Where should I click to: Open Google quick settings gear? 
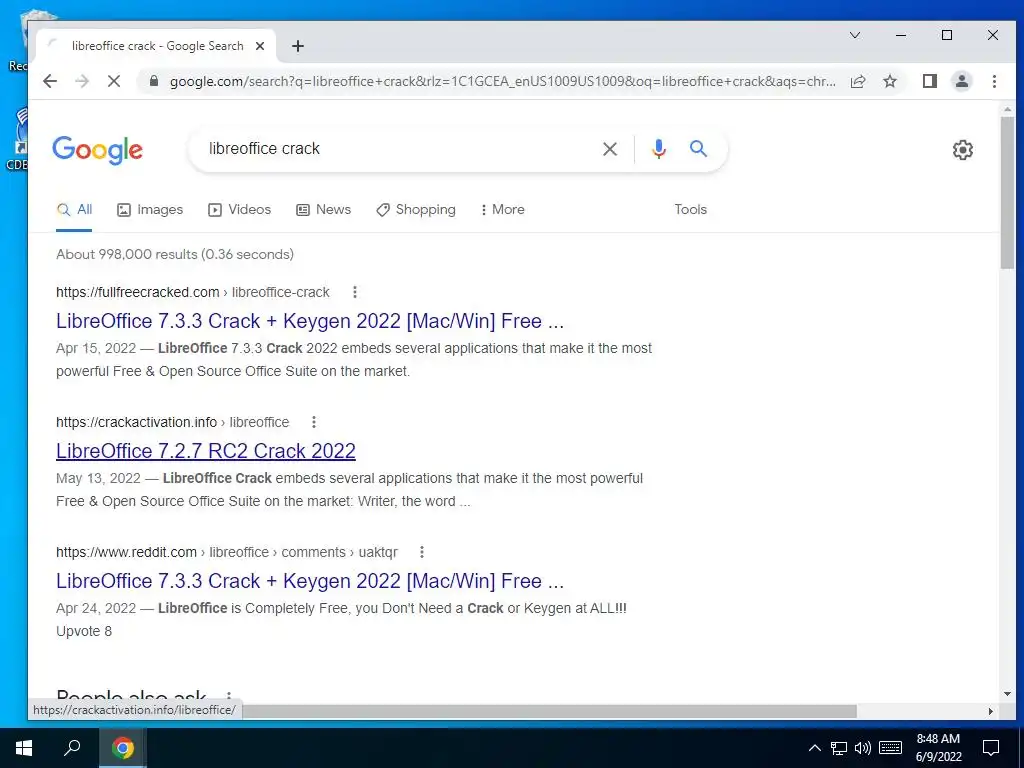(962, 150)
